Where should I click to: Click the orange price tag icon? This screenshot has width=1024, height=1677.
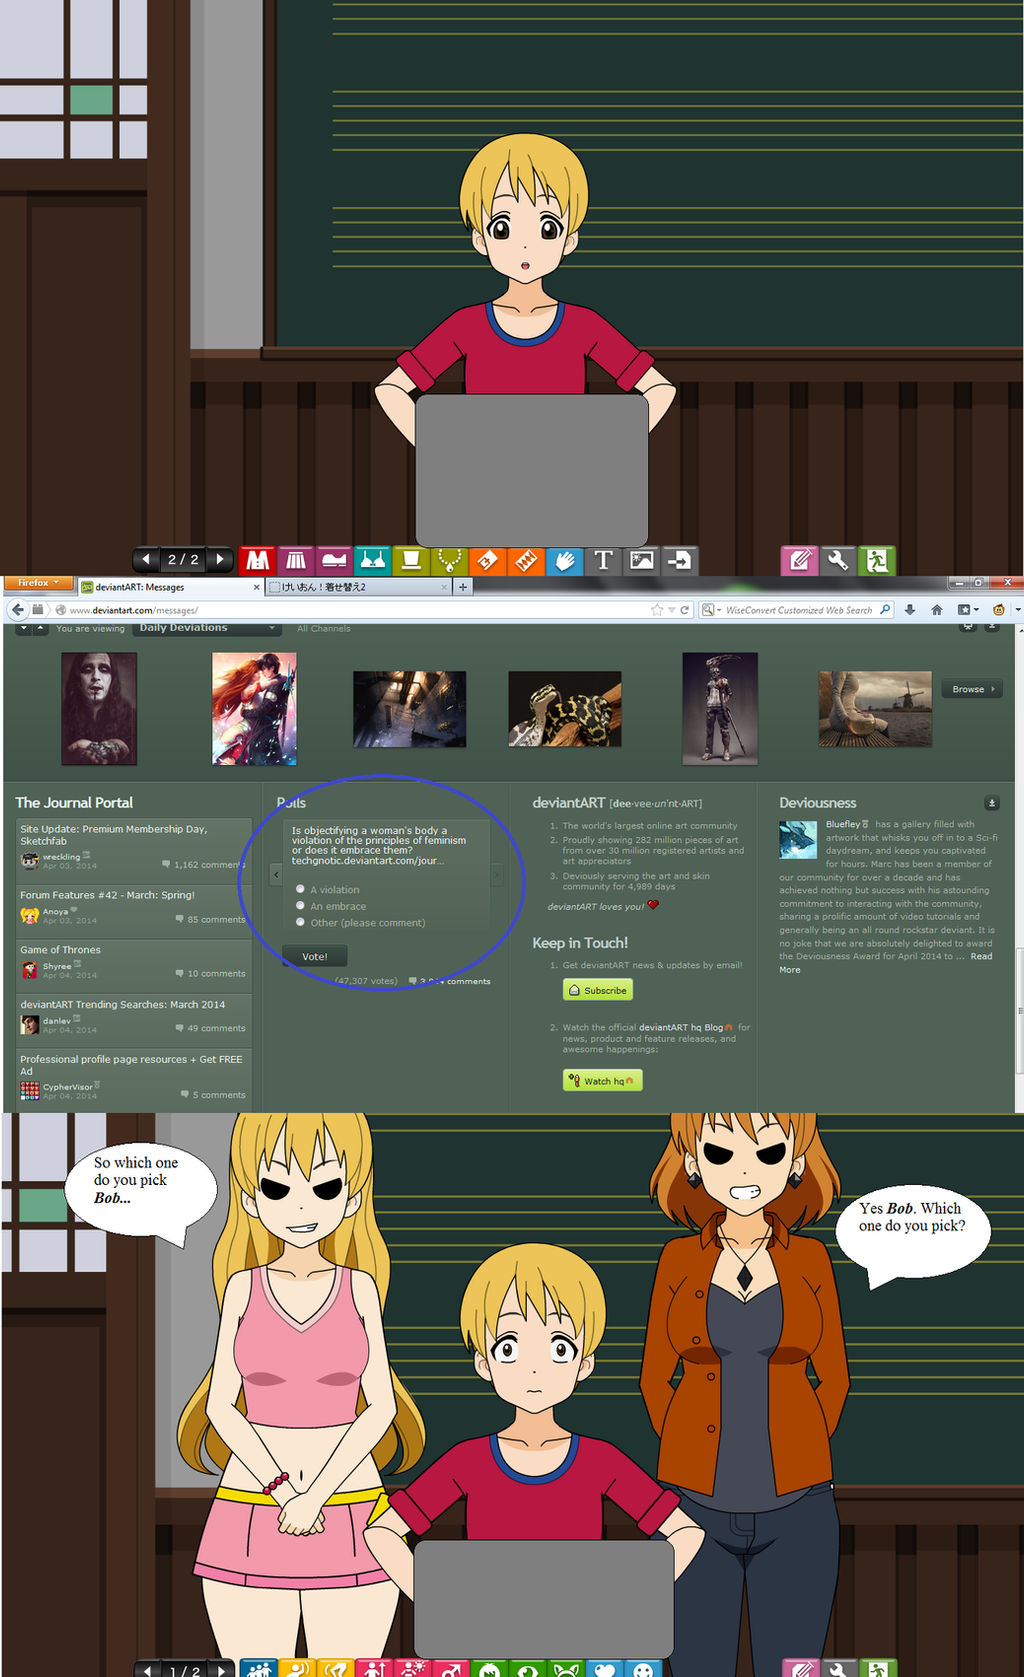coord(487,560)
